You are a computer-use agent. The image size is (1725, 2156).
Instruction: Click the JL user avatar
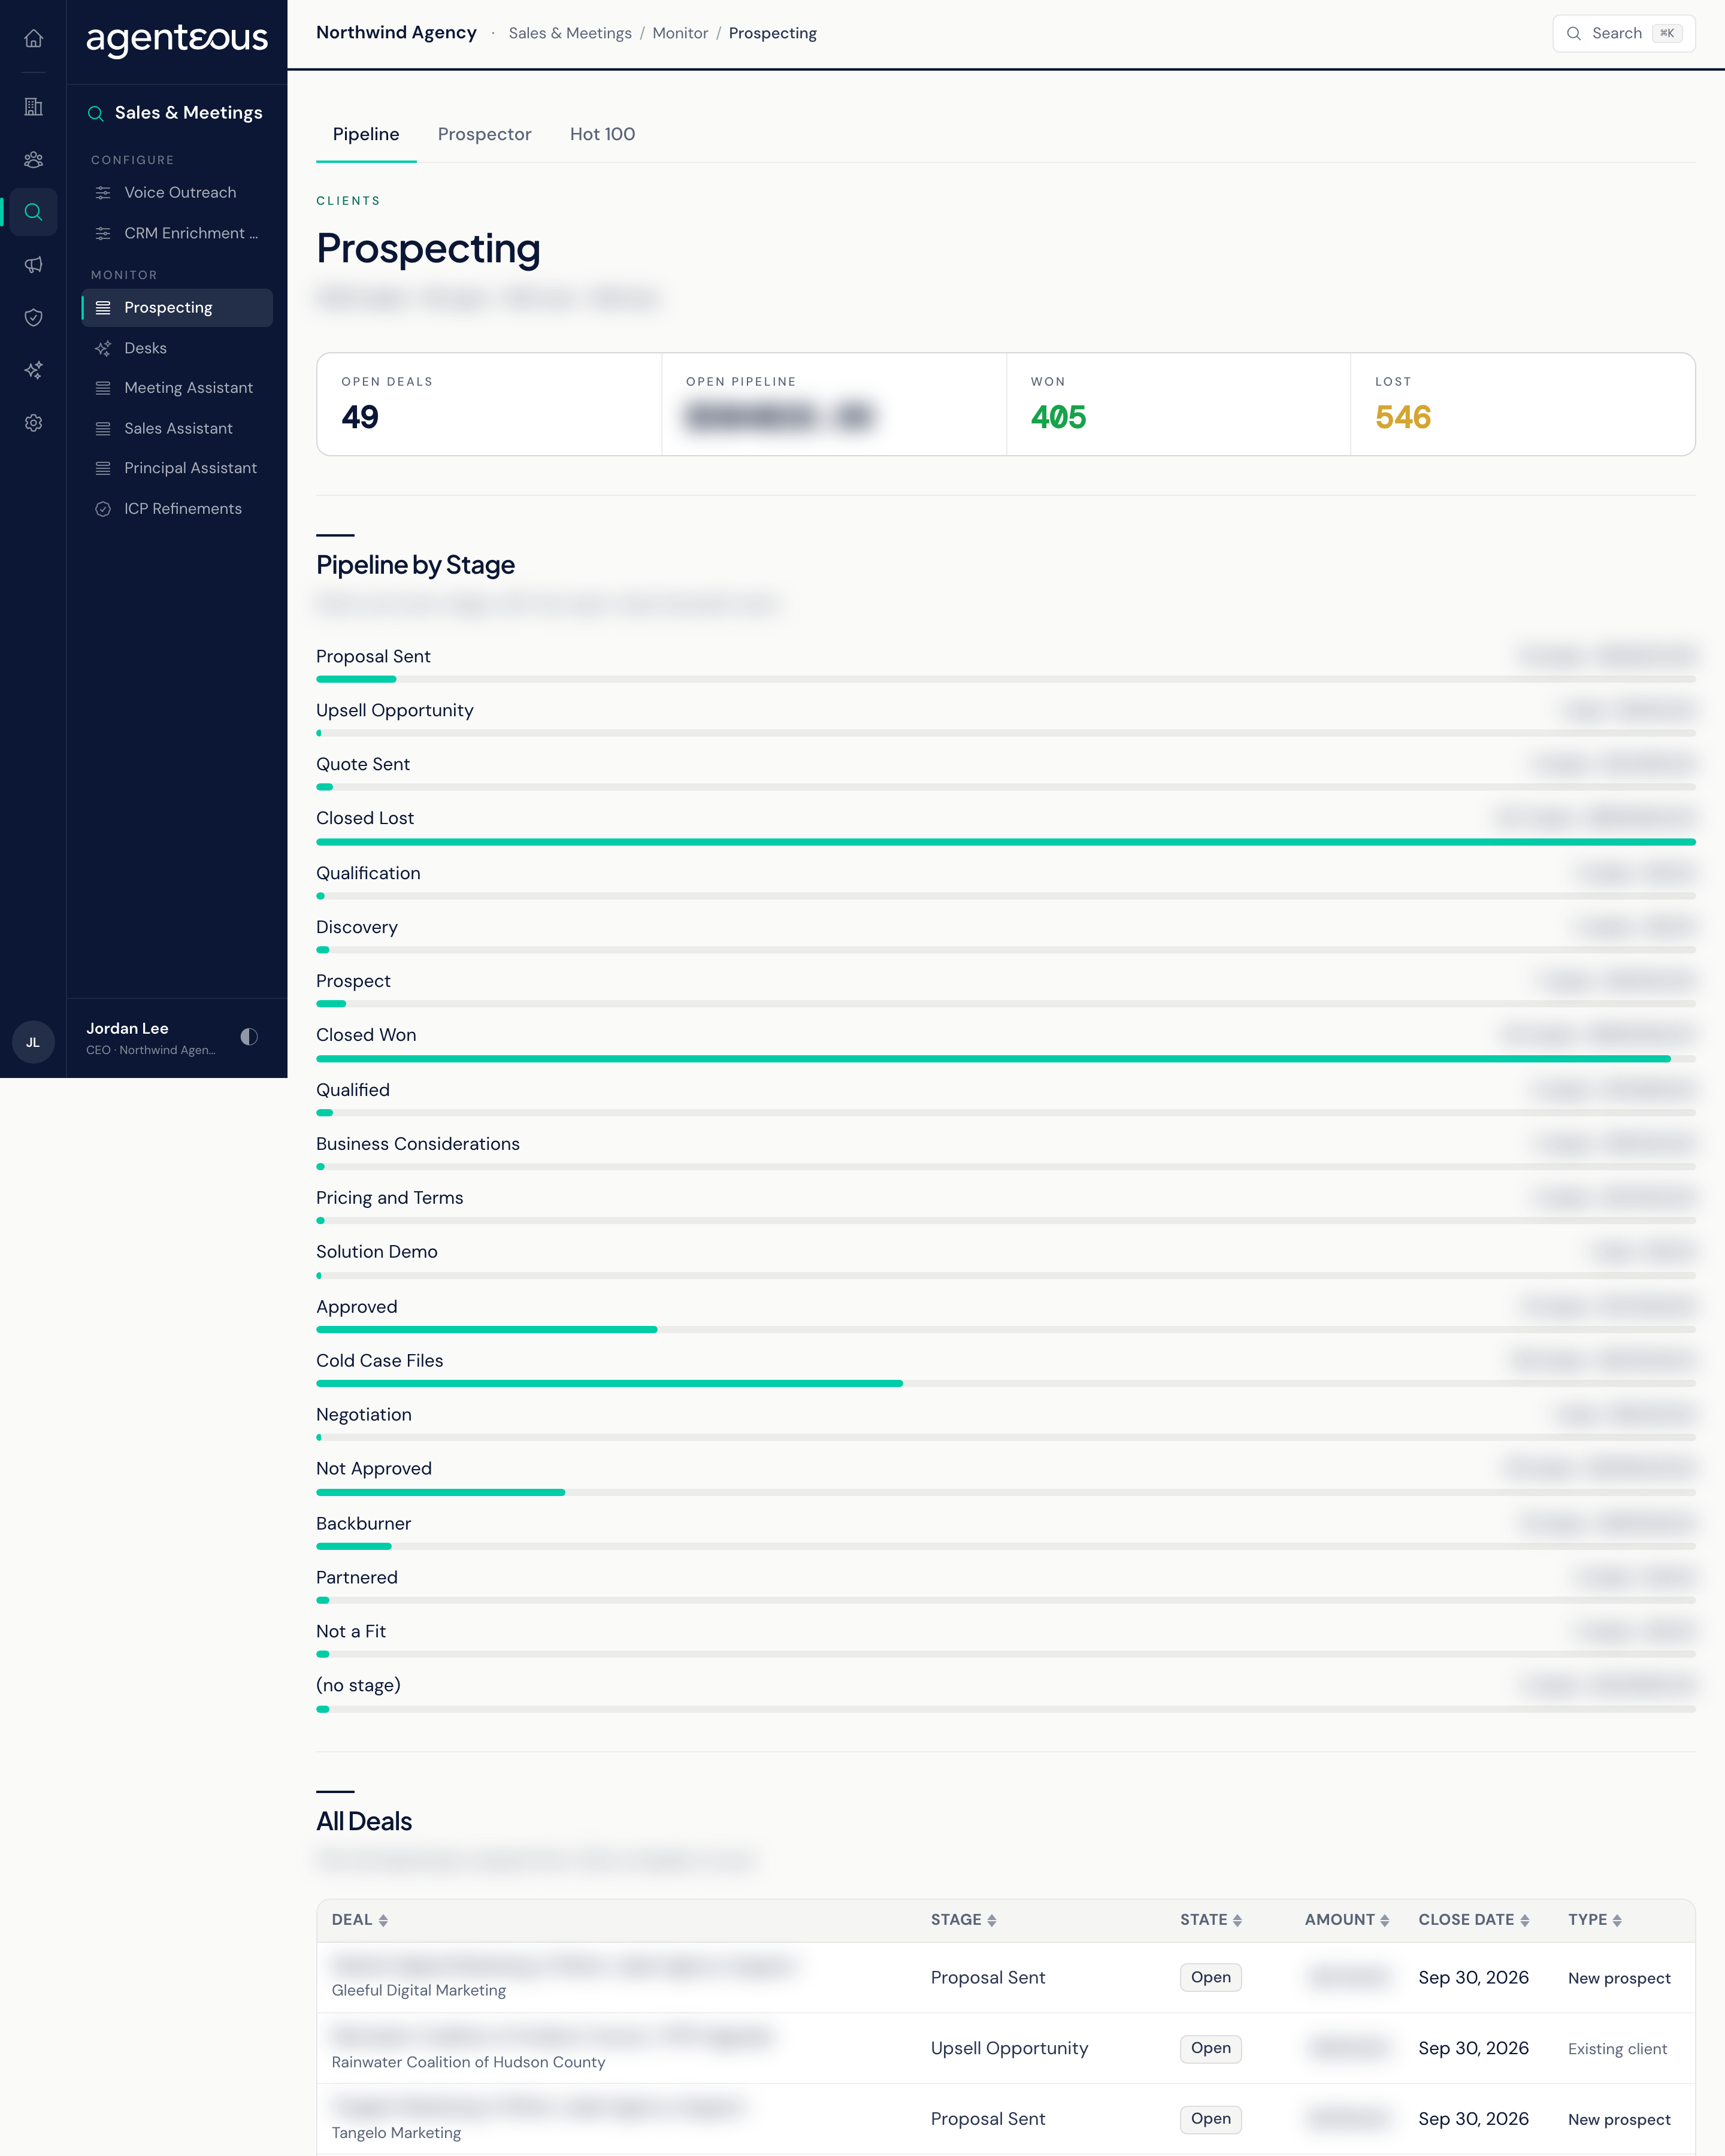(x=33, y=1042)
